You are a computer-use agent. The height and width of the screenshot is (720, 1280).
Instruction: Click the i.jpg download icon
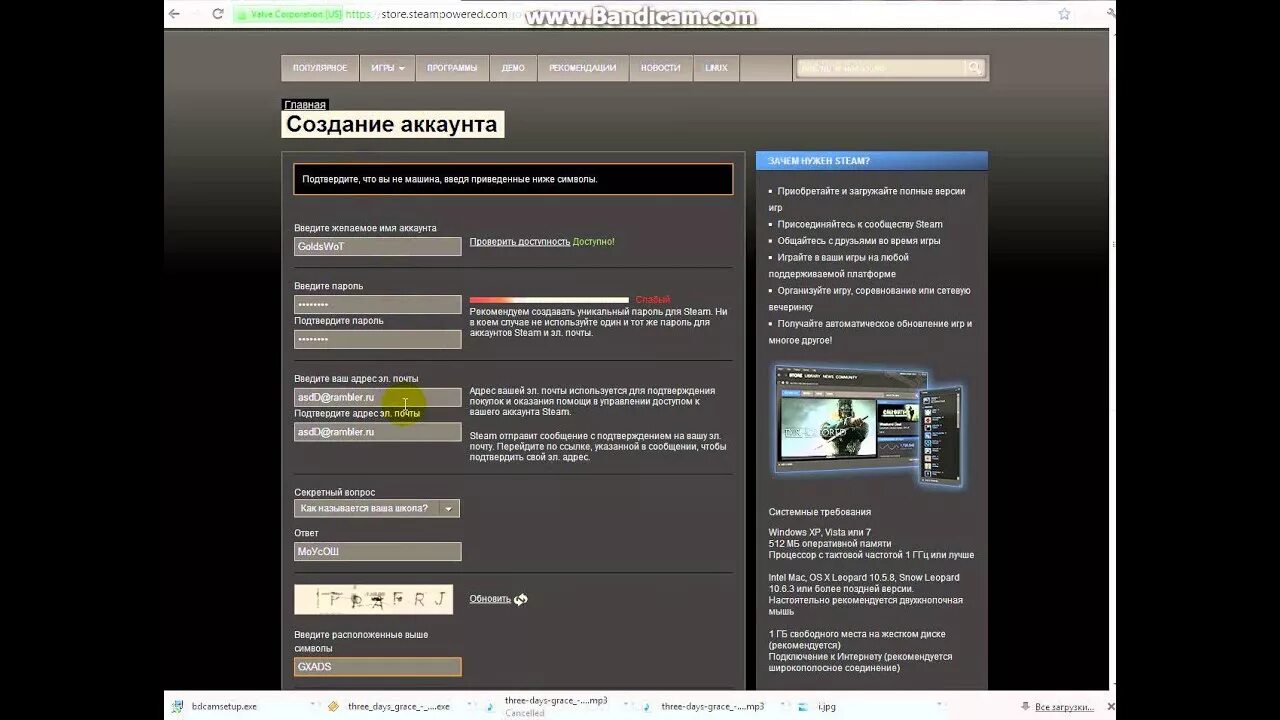click(x=803, y=706)
